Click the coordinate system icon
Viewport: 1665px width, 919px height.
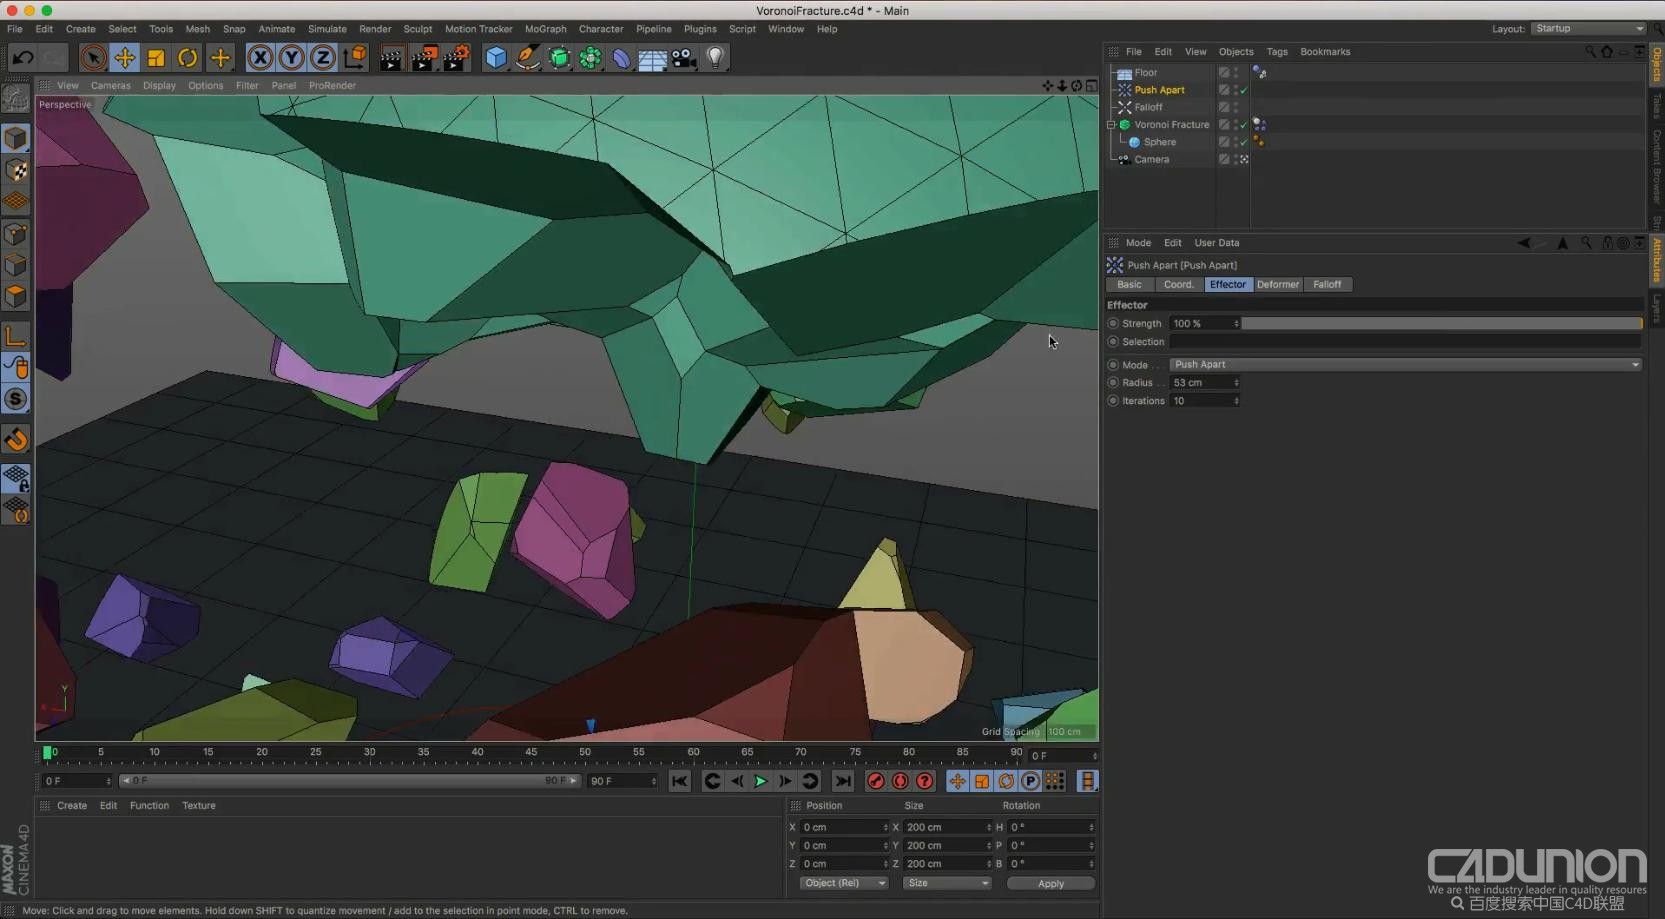(356, 58)
